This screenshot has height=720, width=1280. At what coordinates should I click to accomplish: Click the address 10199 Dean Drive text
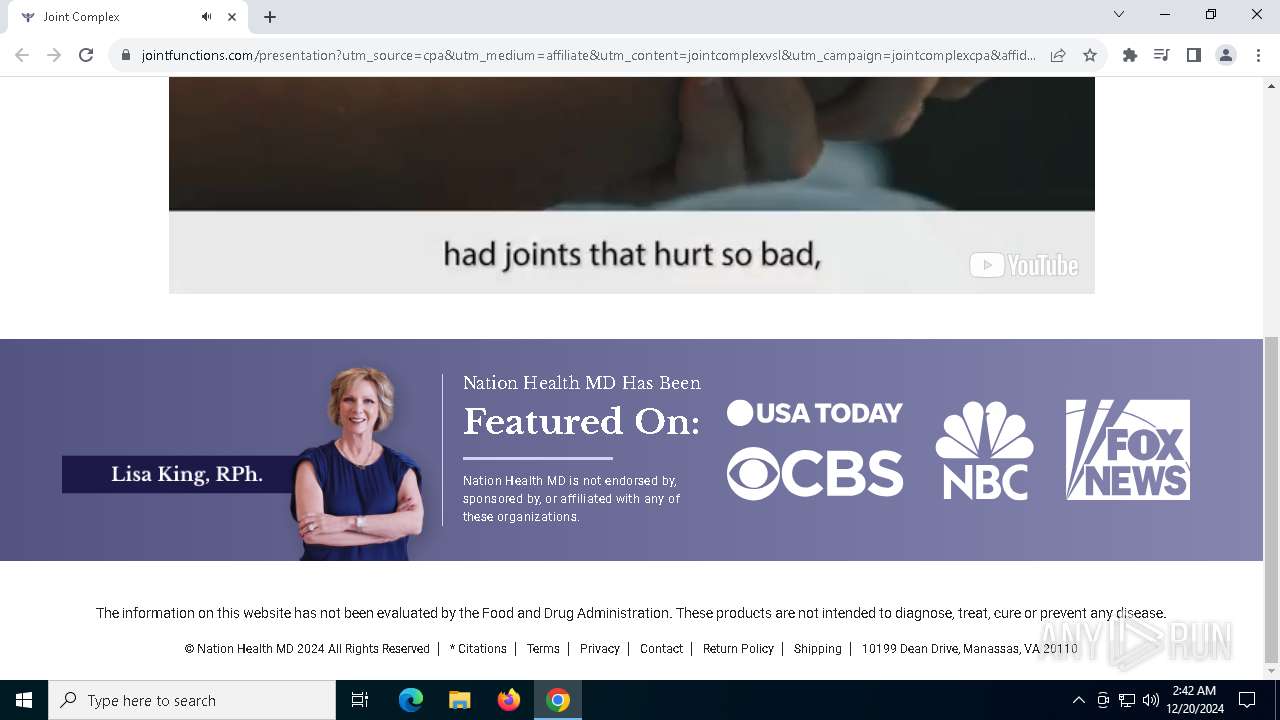969,649
